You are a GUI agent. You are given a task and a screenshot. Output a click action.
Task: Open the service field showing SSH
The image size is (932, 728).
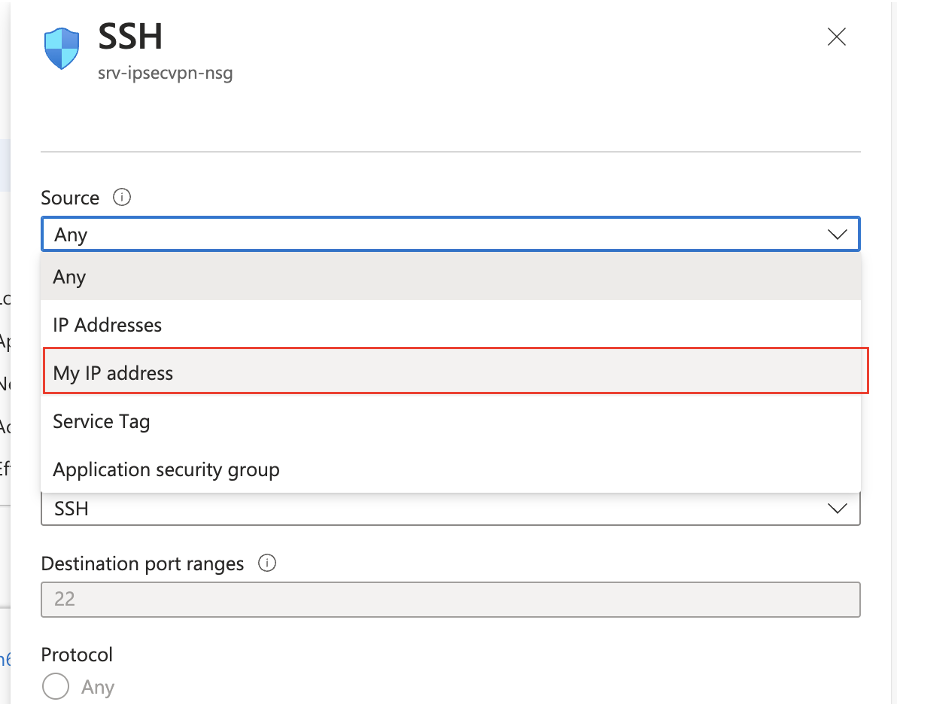[451, 509]
